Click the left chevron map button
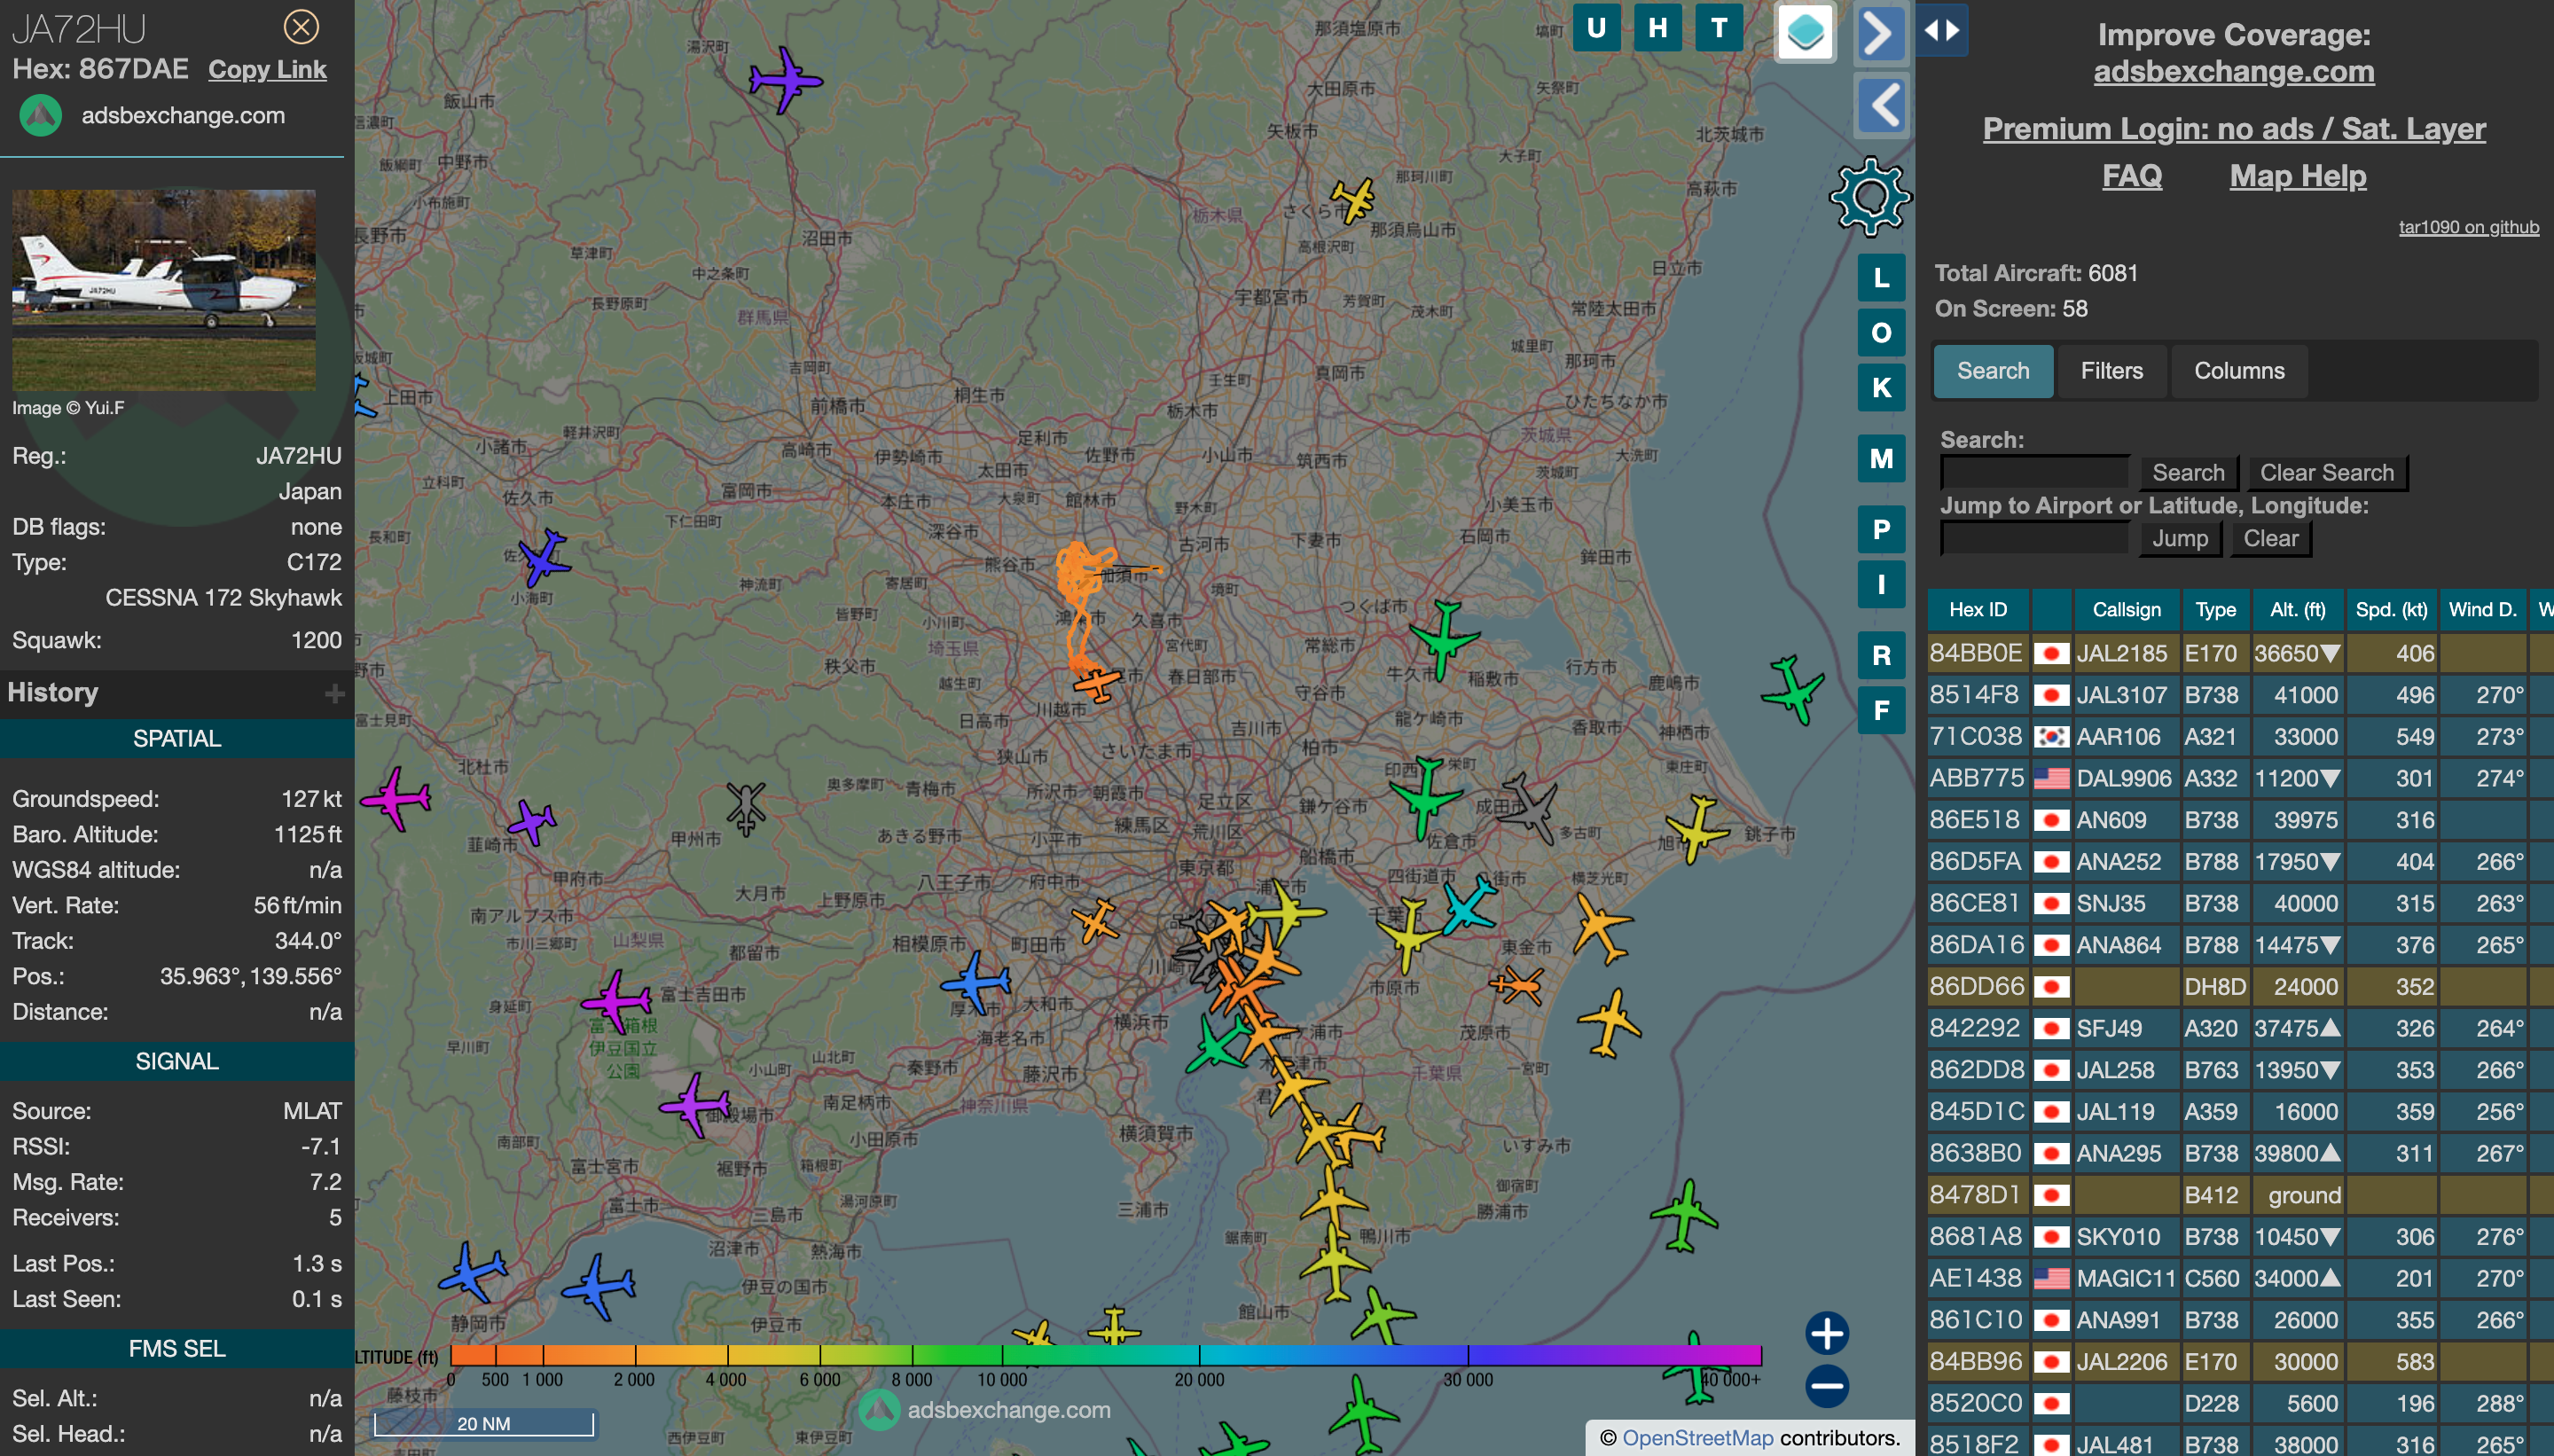Screen dimensions: 2554x1456 tap(1883, 105)
